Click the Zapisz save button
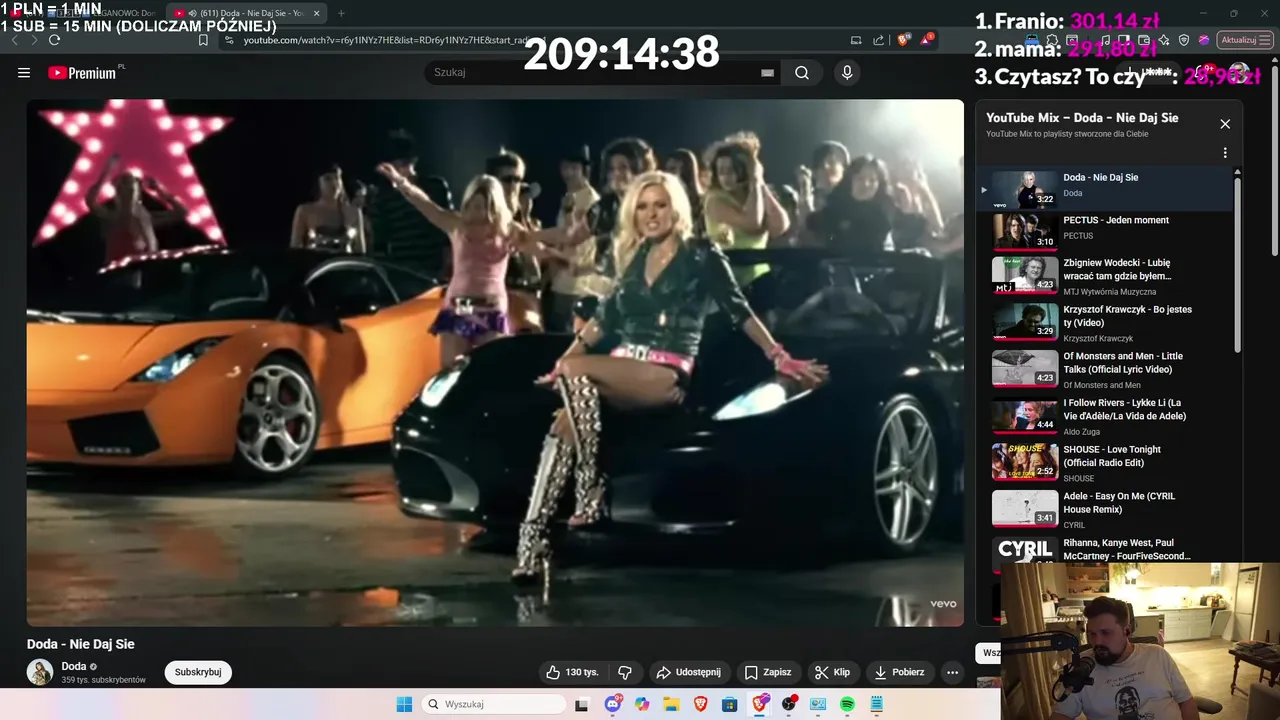This screenshot has width=1280, height=720. 767,672
